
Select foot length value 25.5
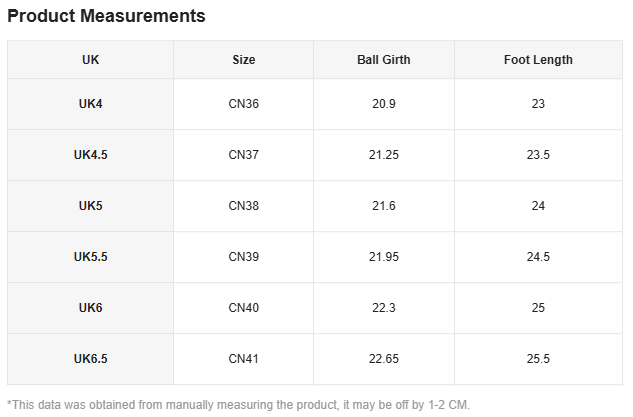[x=538, y=359]
